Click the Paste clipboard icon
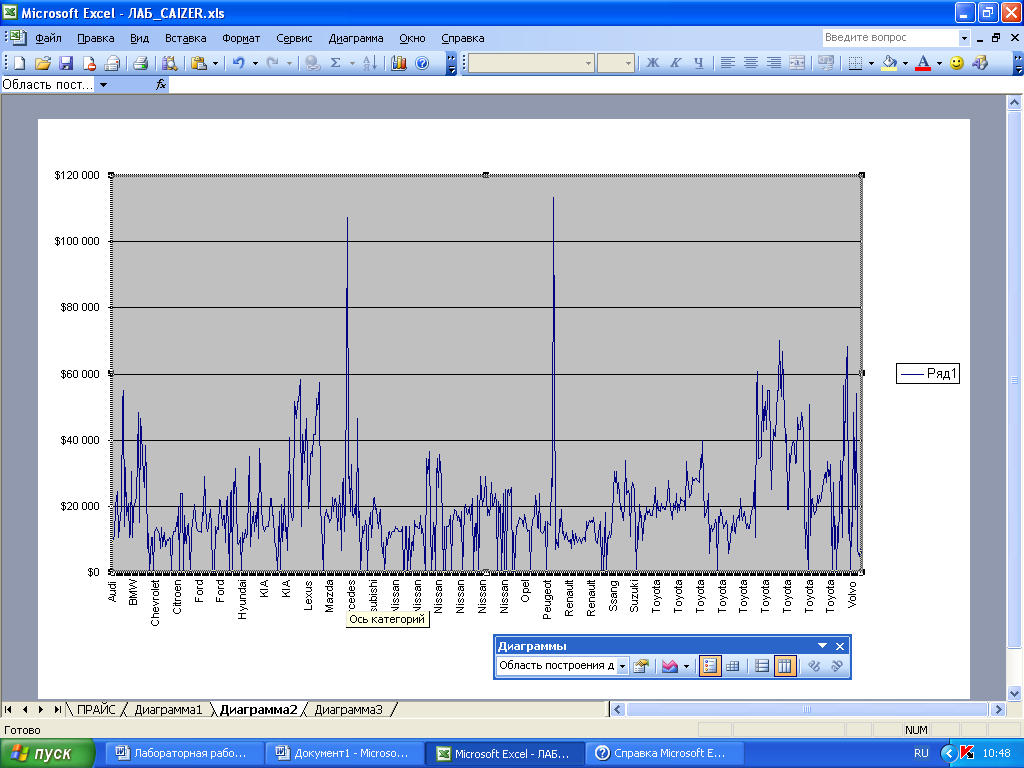1024x768 pixels. [199, 63]
